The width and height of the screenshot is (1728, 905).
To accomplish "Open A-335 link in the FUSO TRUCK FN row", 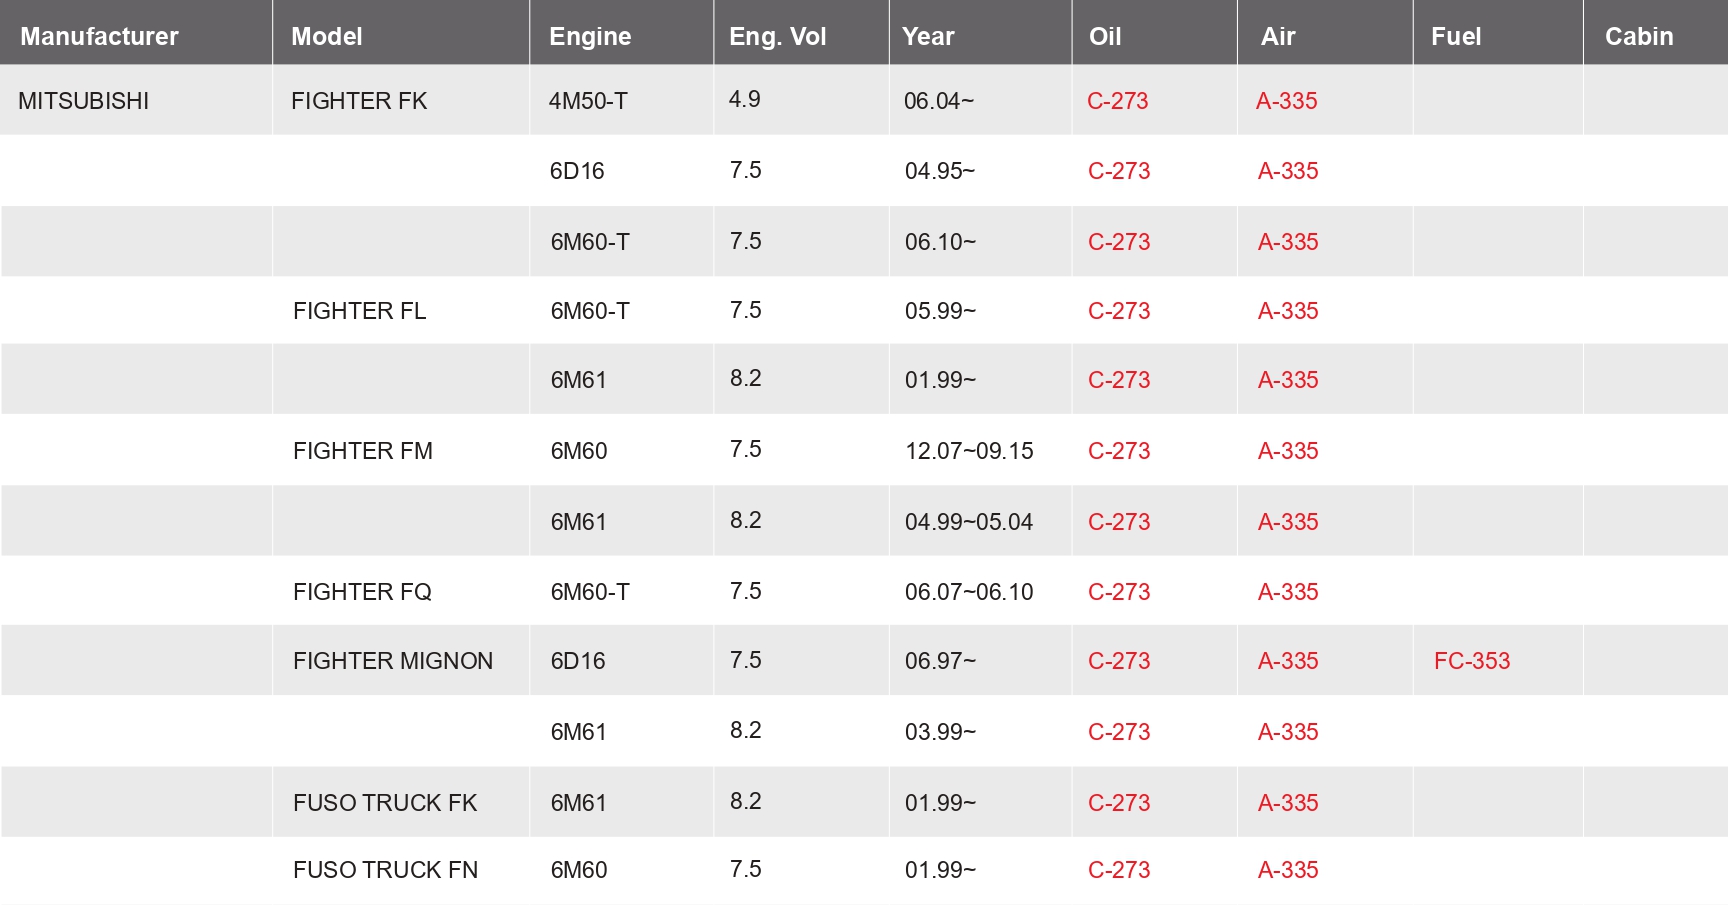I will [1288, 870].
